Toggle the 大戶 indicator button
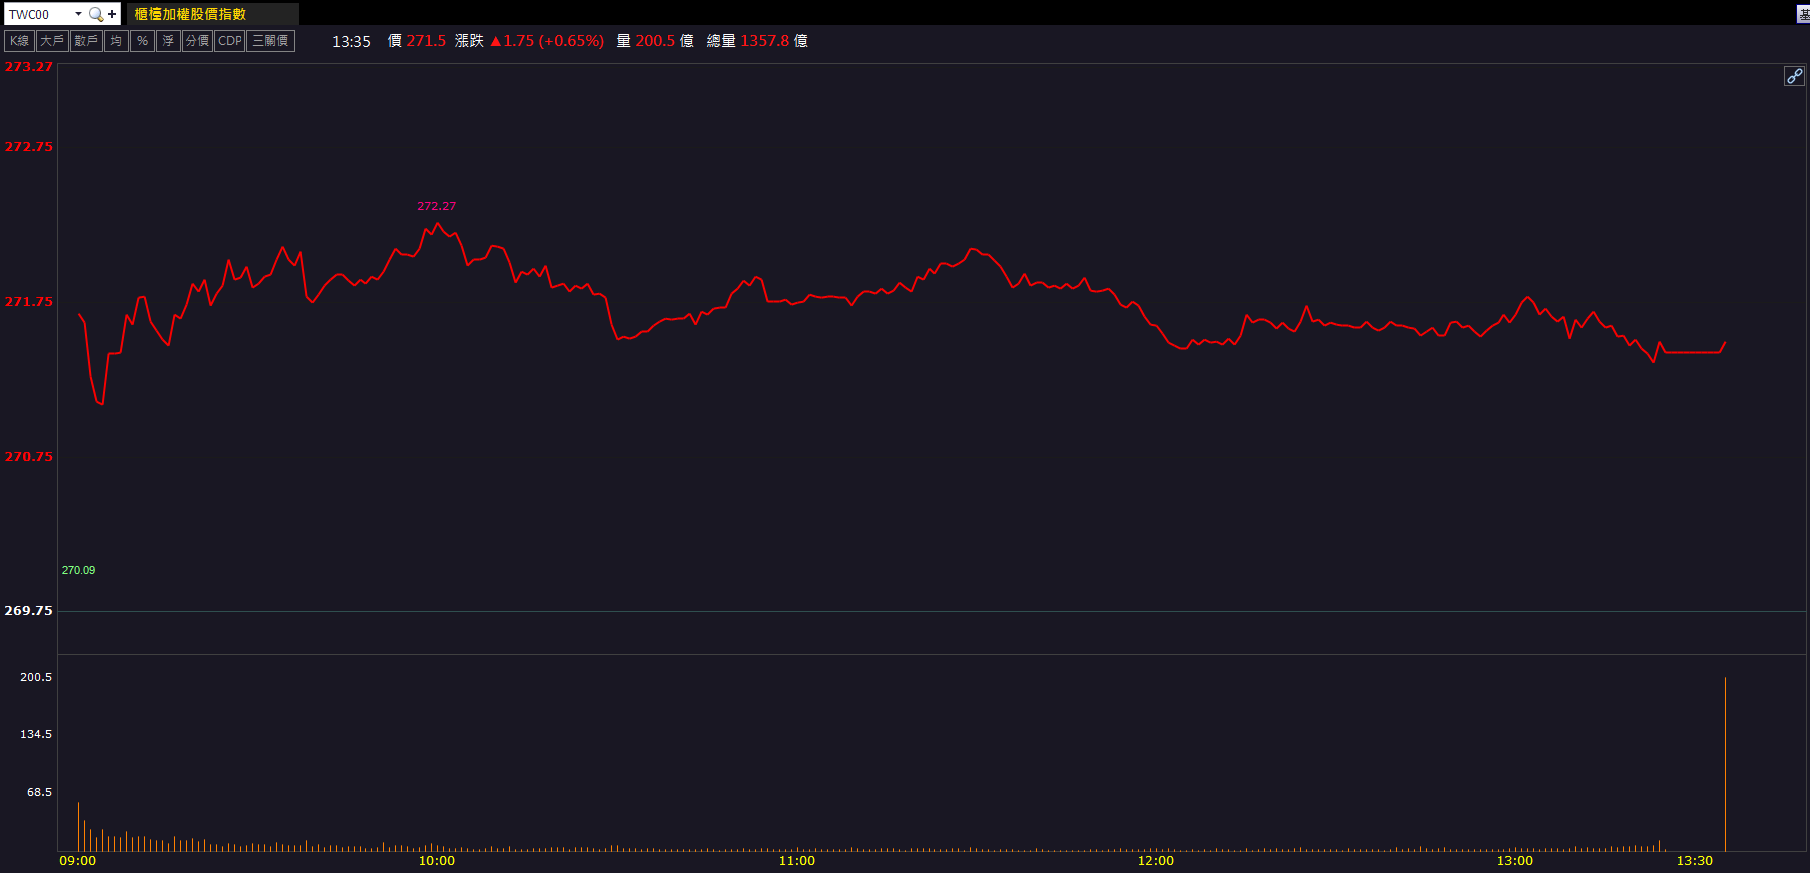This screenshot has height=873, width=1810. point(52,41)
